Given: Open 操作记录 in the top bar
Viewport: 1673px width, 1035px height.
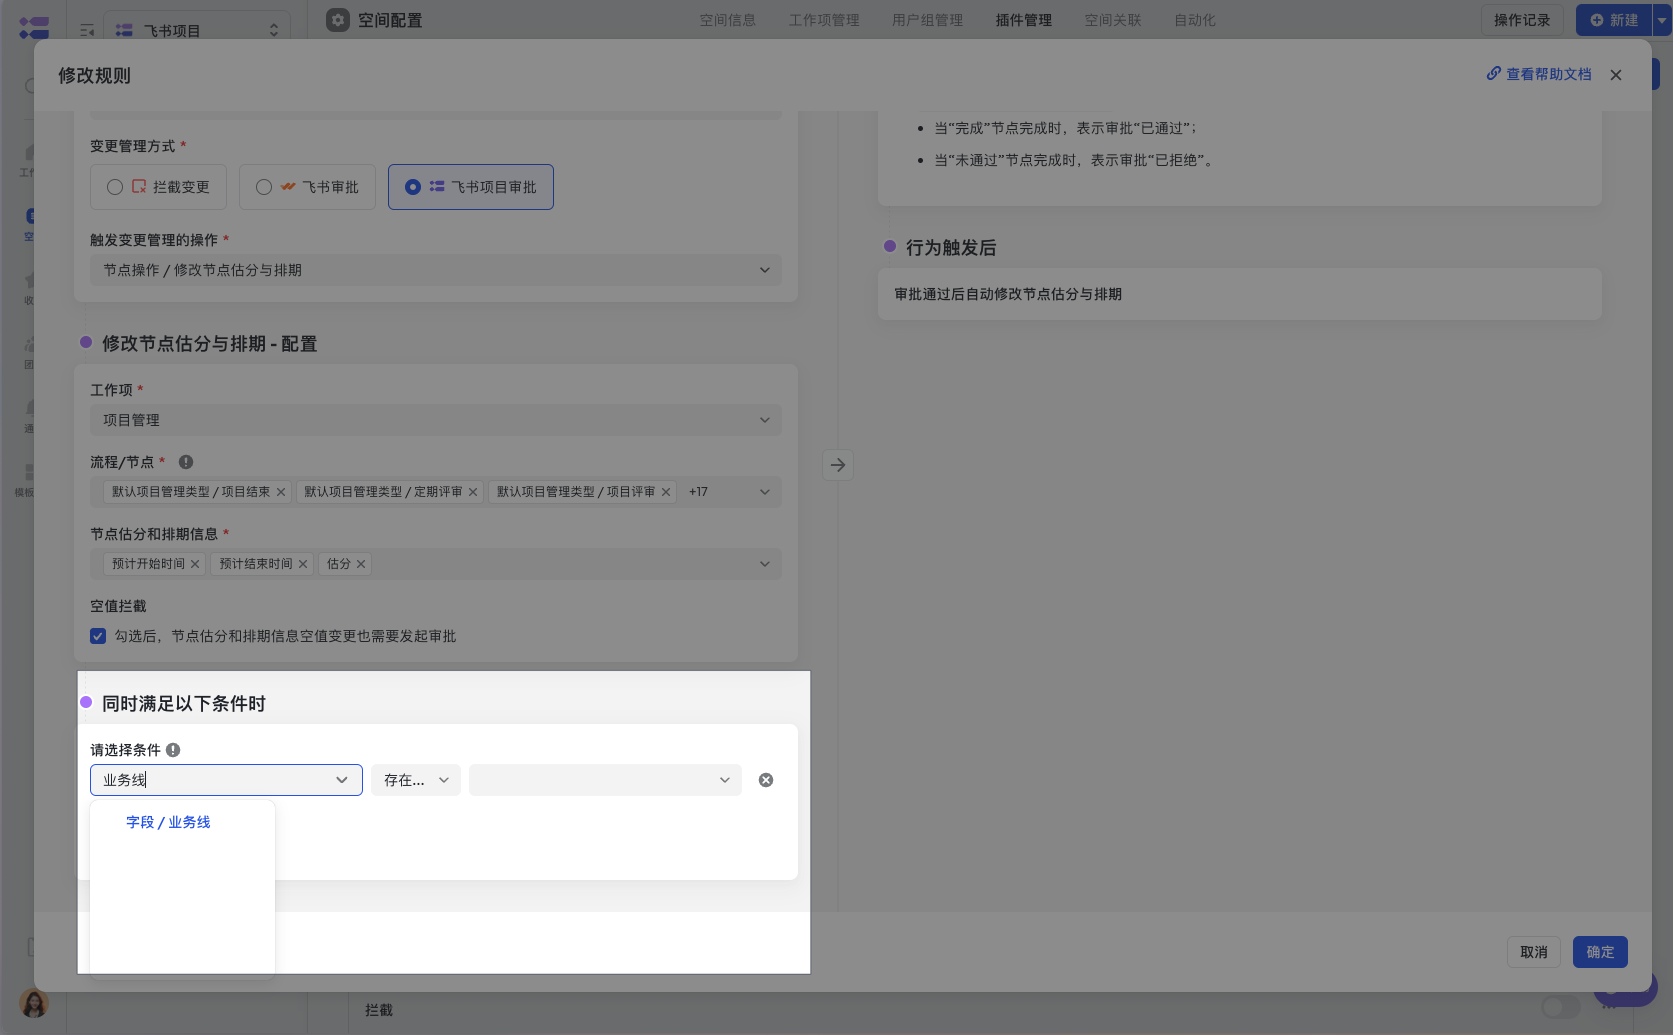Looking at the screenshot, I should (x=1522, y=20).
